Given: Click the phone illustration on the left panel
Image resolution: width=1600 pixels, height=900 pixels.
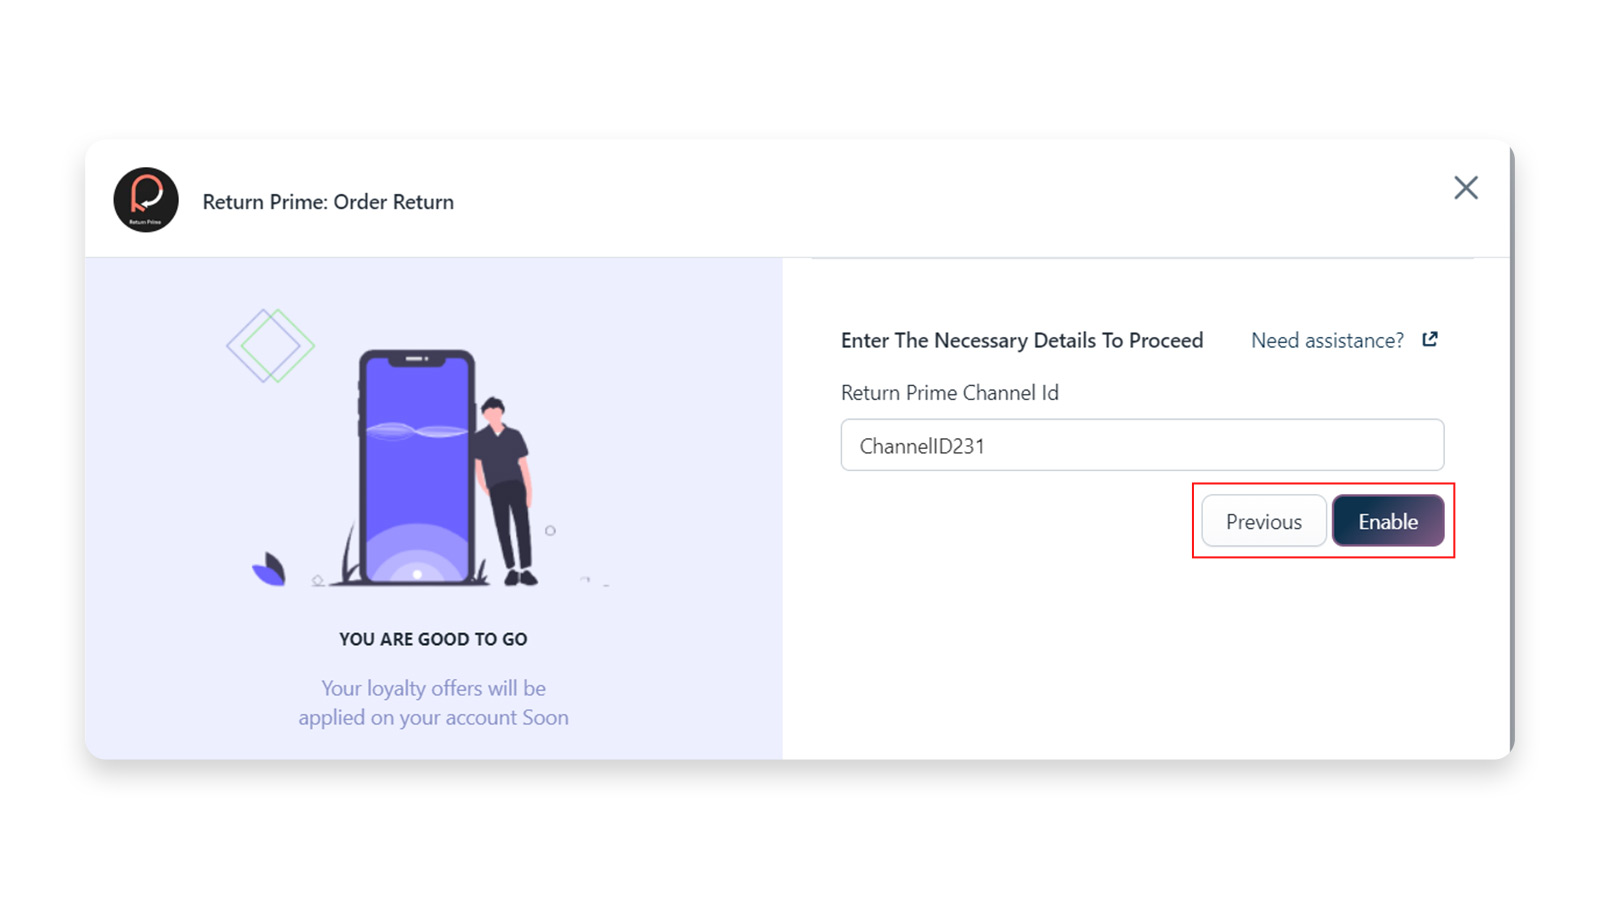Looking at the screenshot, I should [420, 465].
